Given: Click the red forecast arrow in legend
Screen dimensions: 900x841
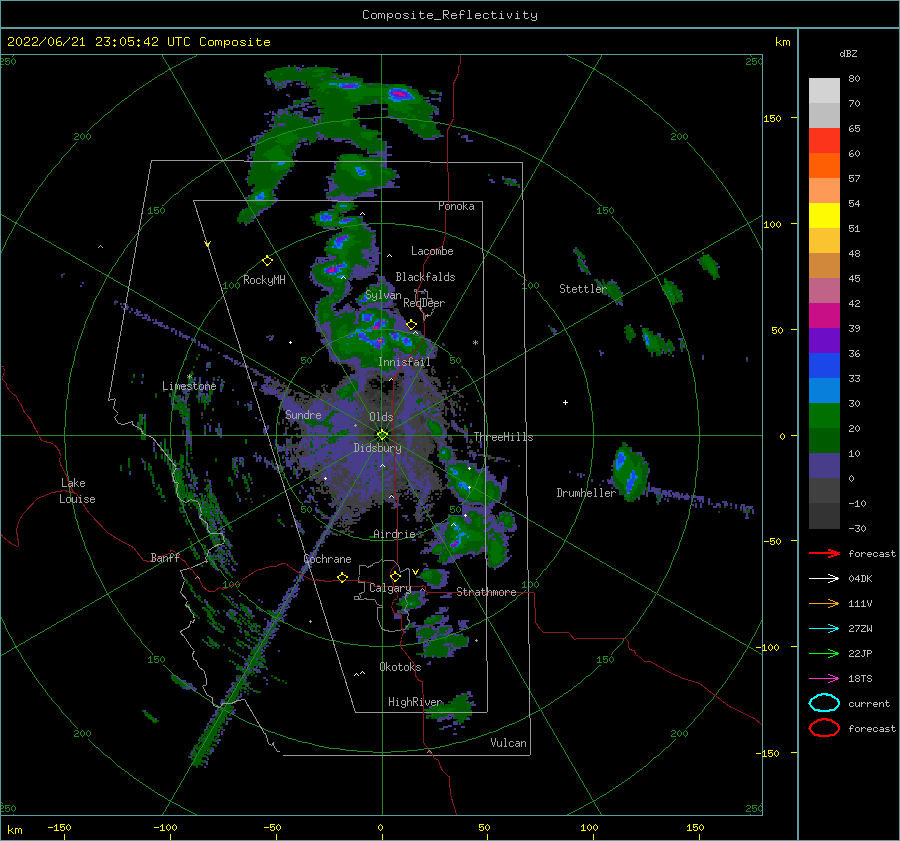Looking at the screenshot, I should tap(824, 553).
